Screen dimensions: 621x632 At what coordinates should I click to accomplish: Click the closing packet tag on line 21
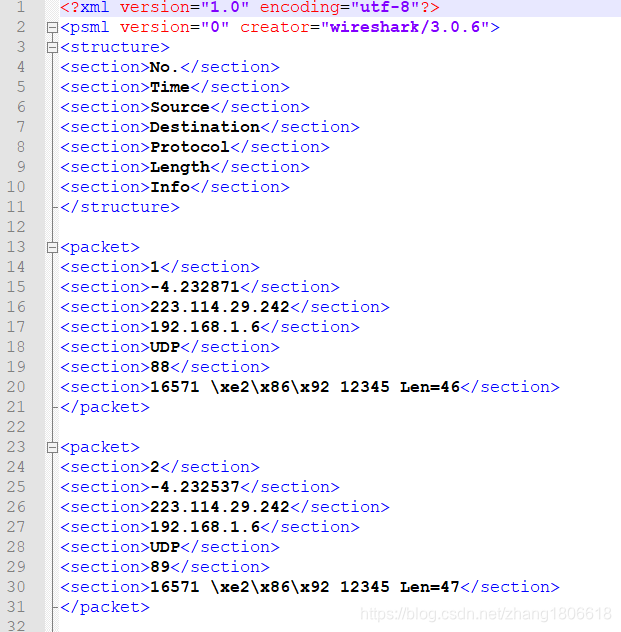pos(105,407)
